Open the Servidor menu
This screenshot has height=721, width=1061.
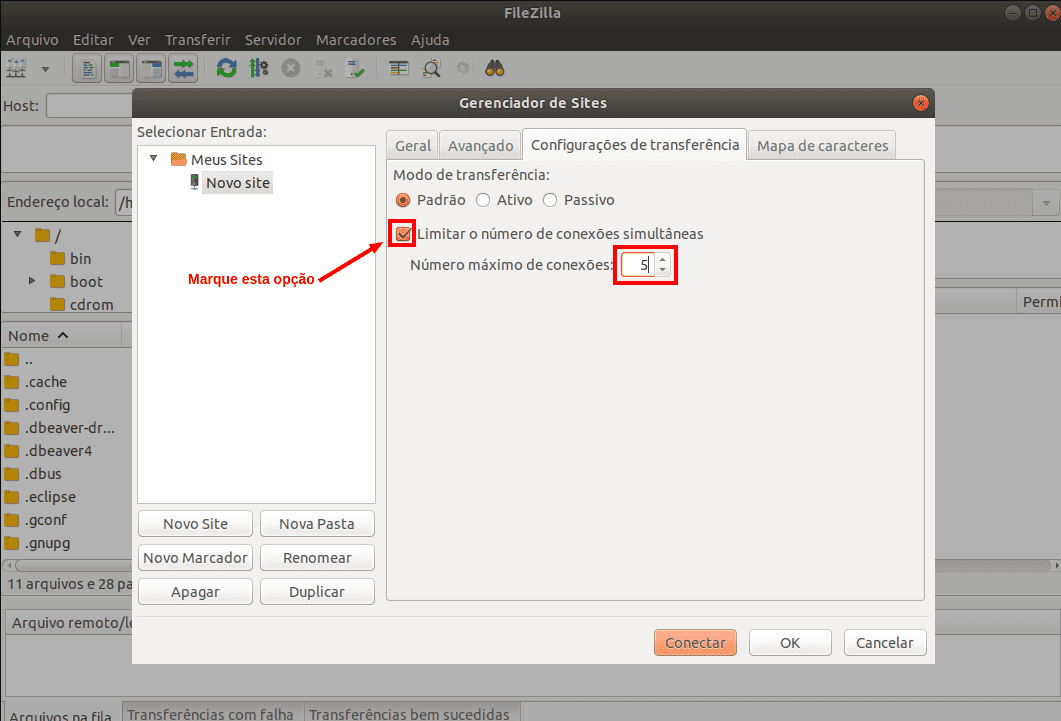click(273, 40)
